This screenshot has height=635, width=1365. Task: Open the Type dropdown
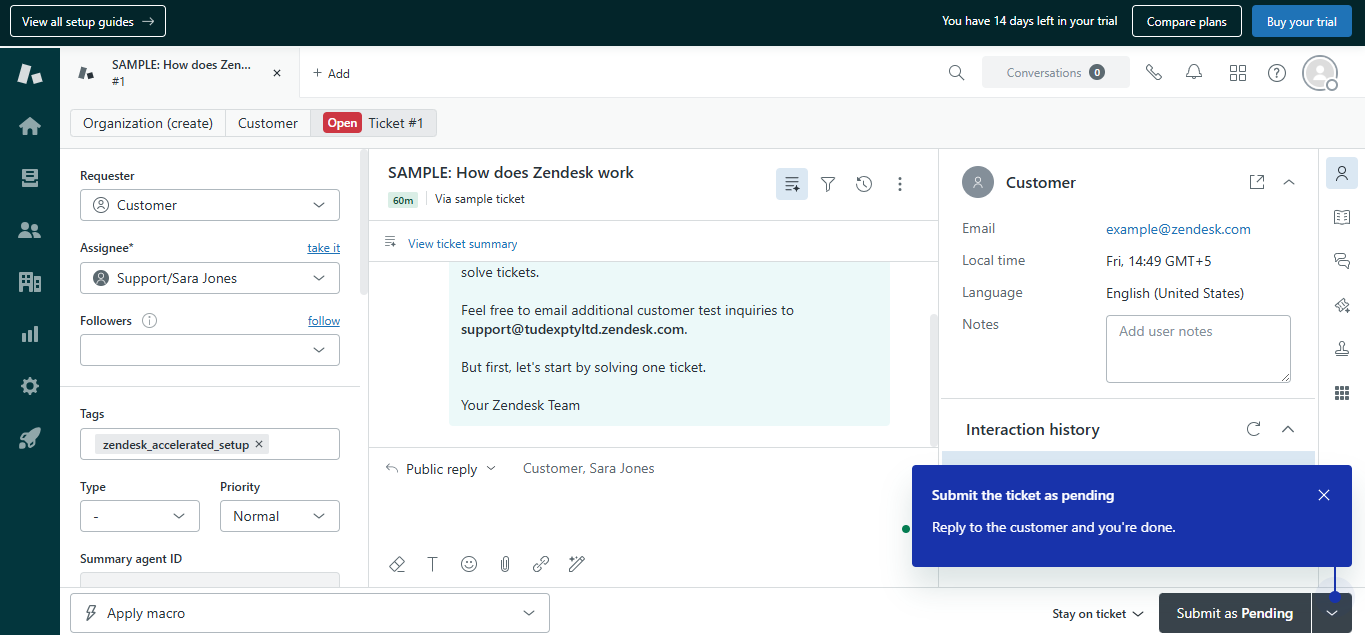point(139,516)
